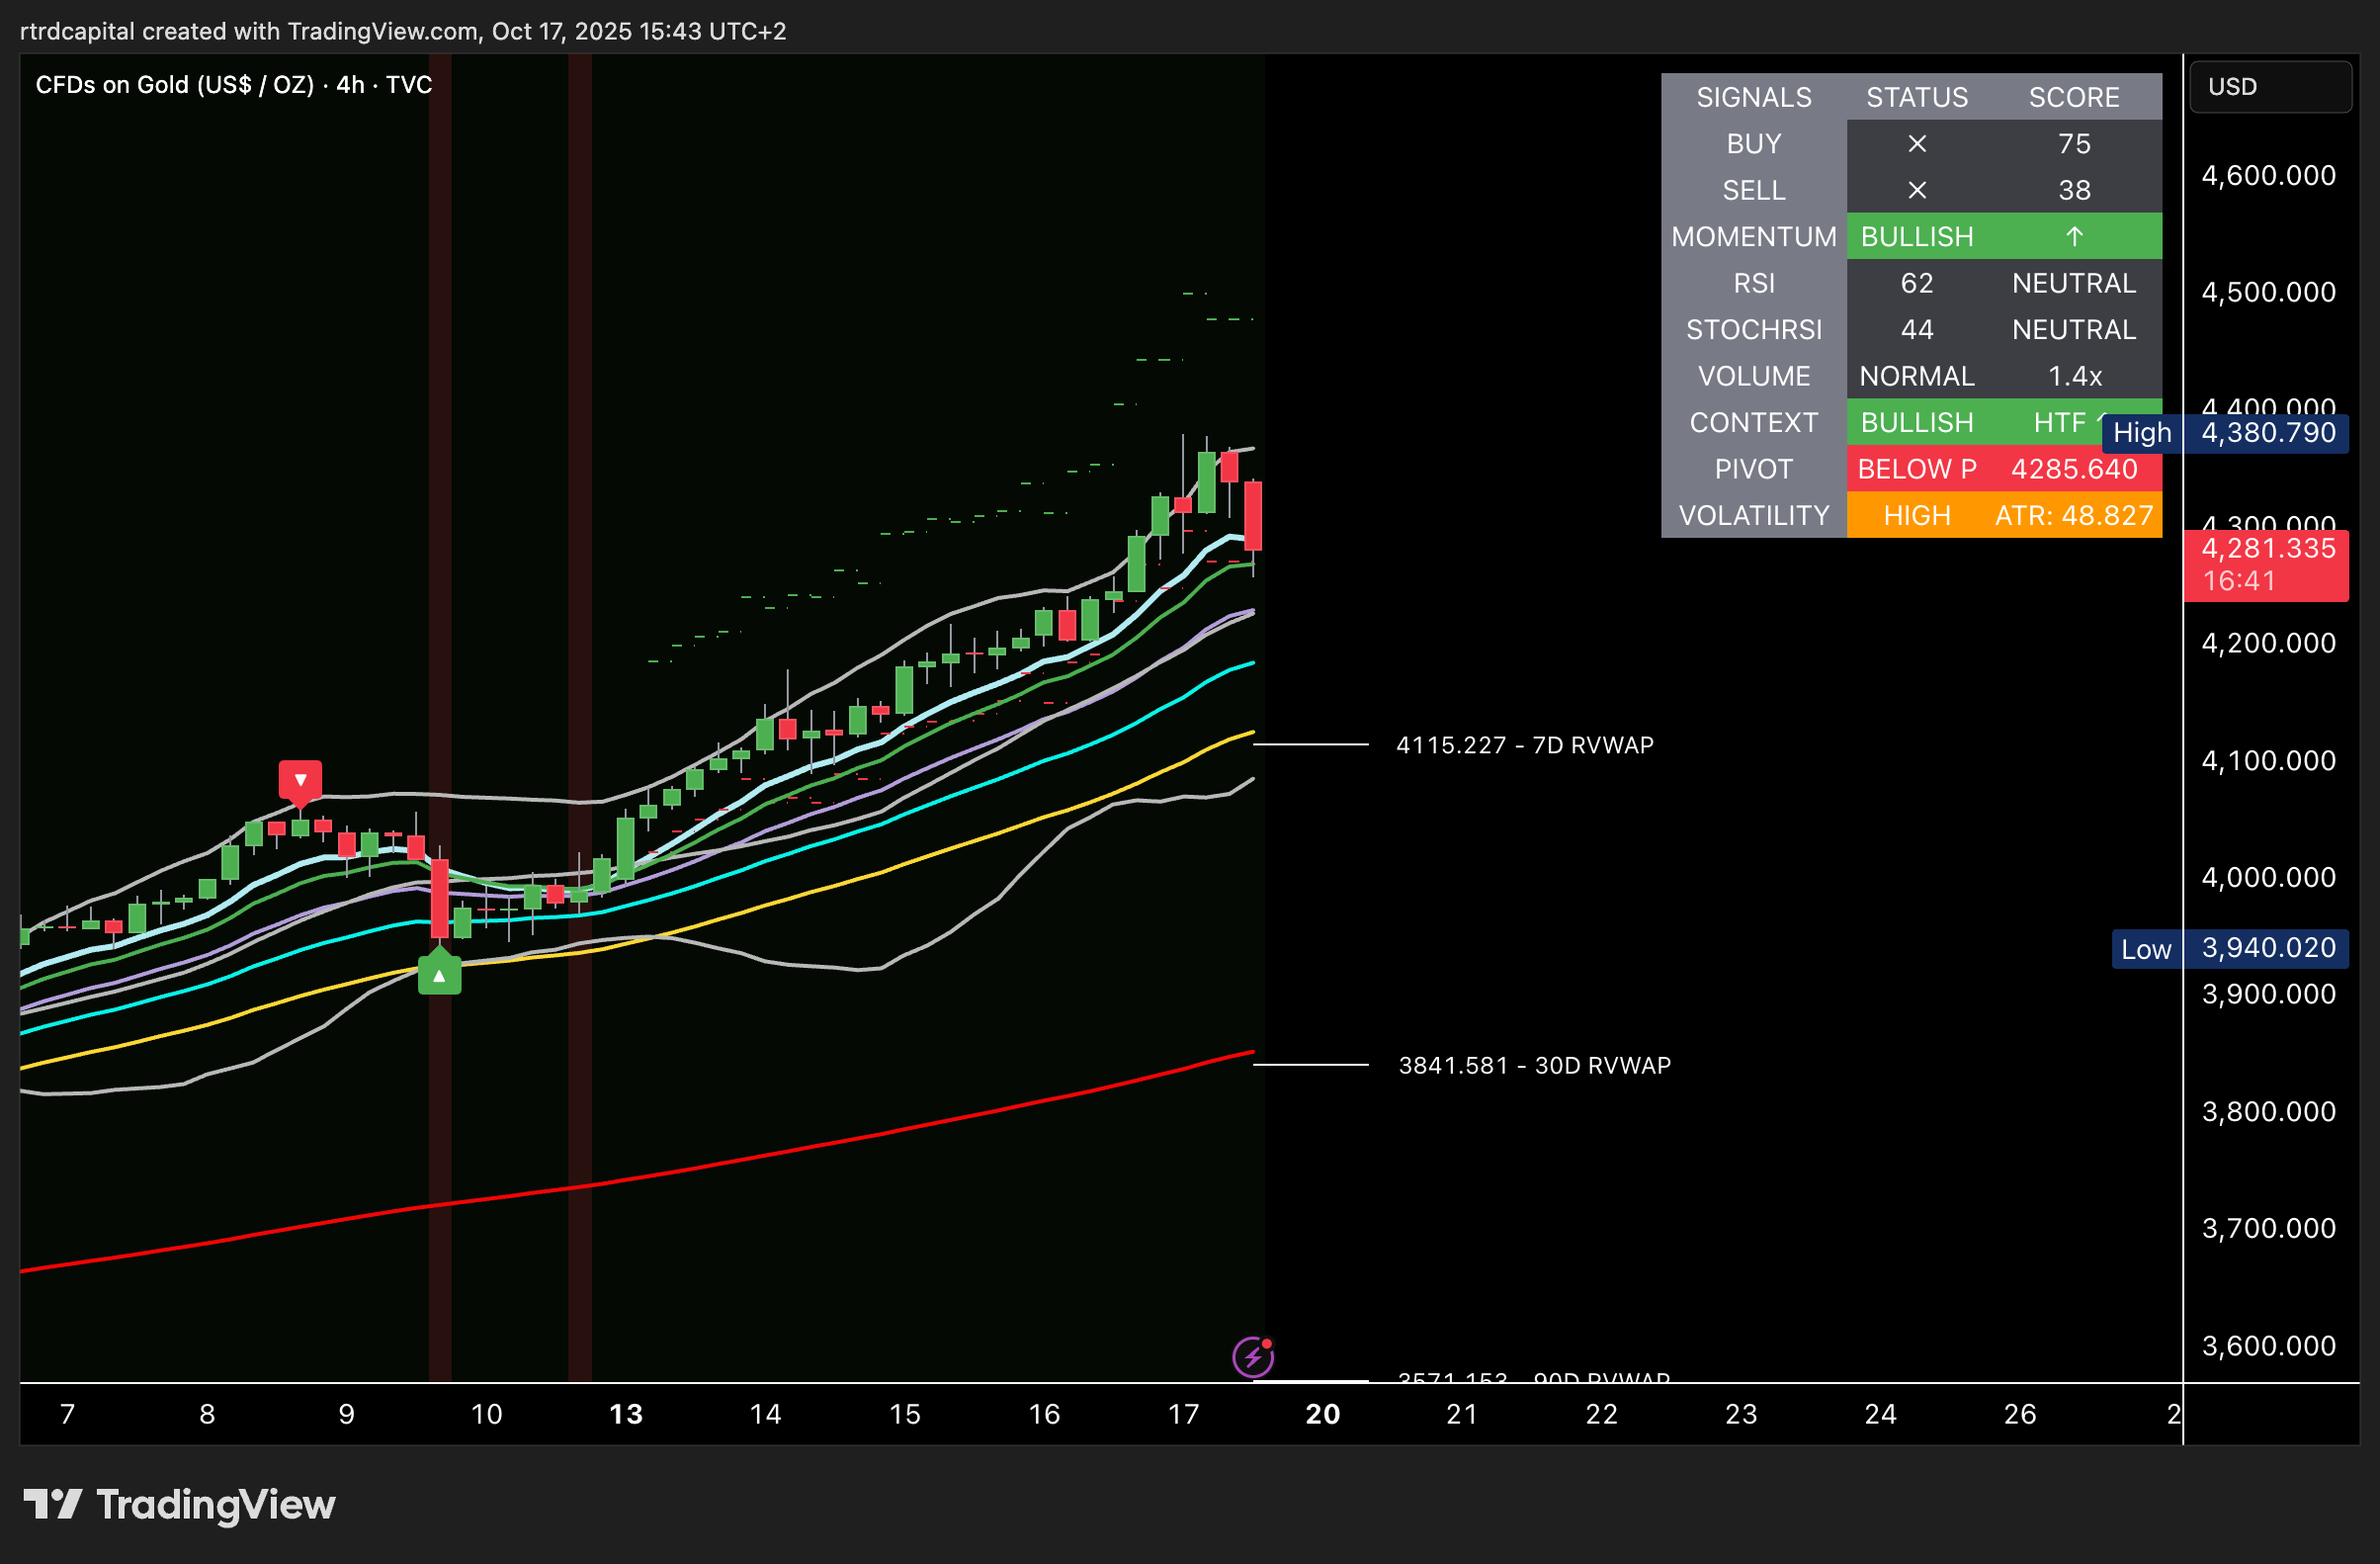Click the SELL status X mark
Image resolution: width=2380 pixels, height=1564 pixels.
pos(1916,190)
